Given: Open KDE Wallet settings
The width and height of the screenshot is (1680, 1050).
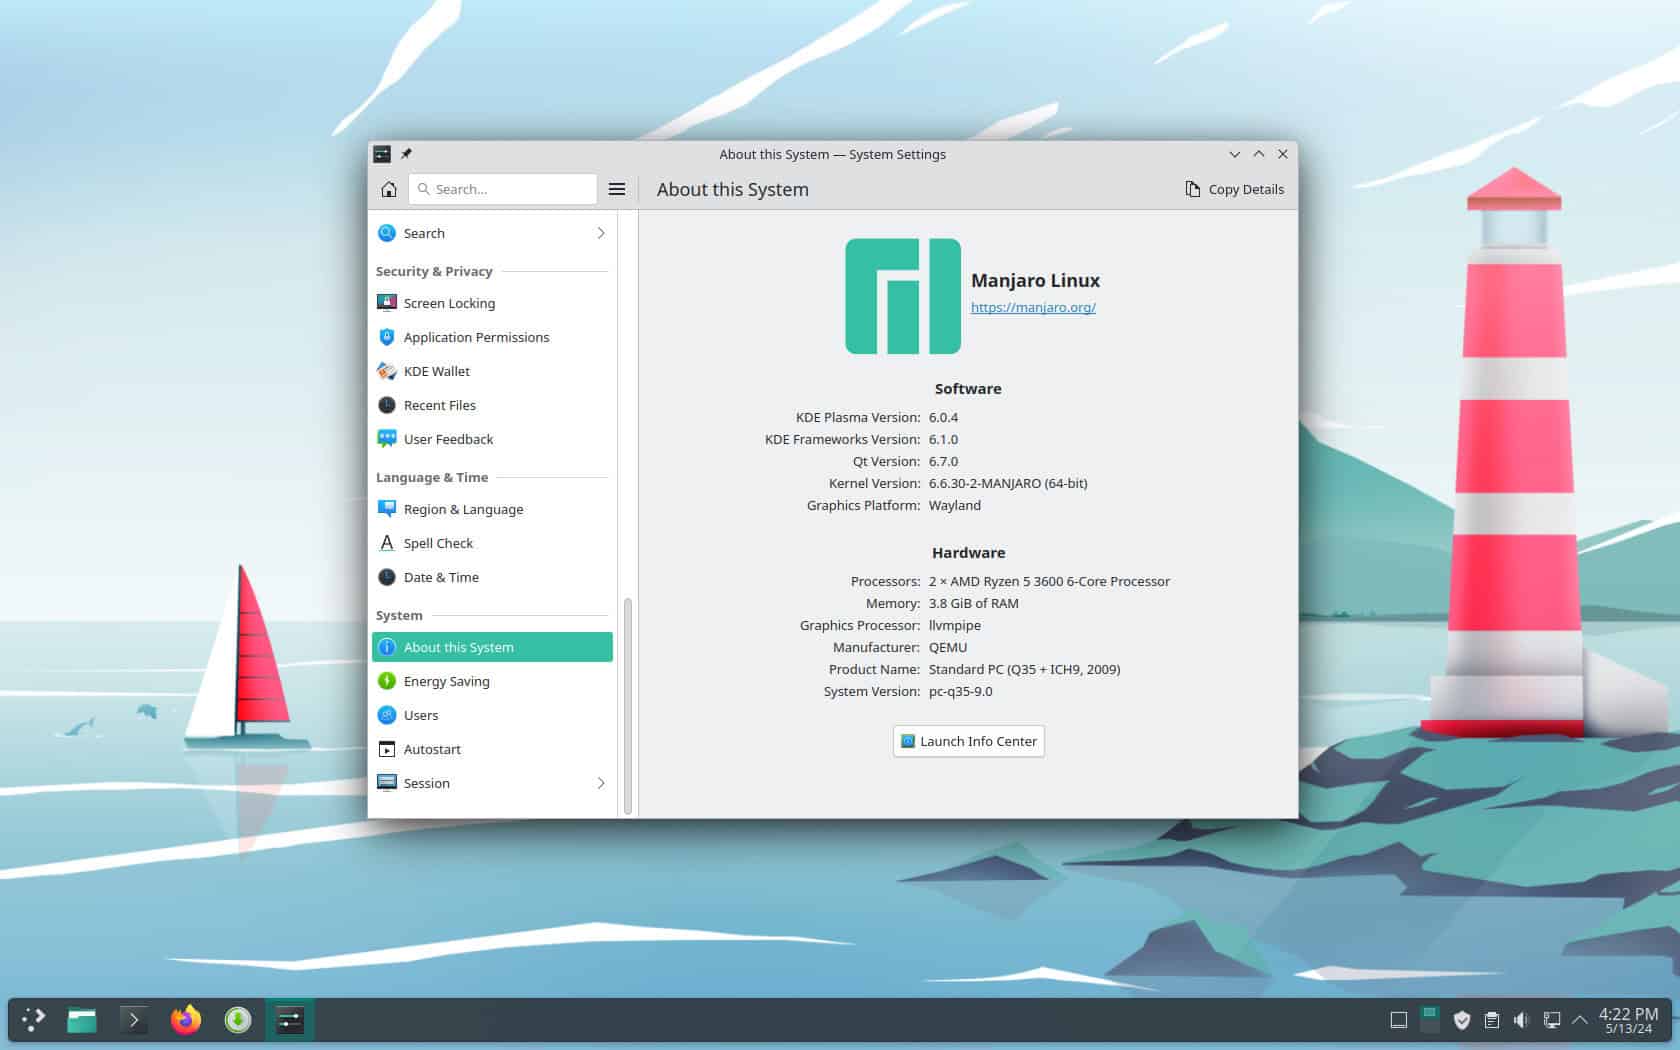Looking at the screenshot, I should 436,371.
